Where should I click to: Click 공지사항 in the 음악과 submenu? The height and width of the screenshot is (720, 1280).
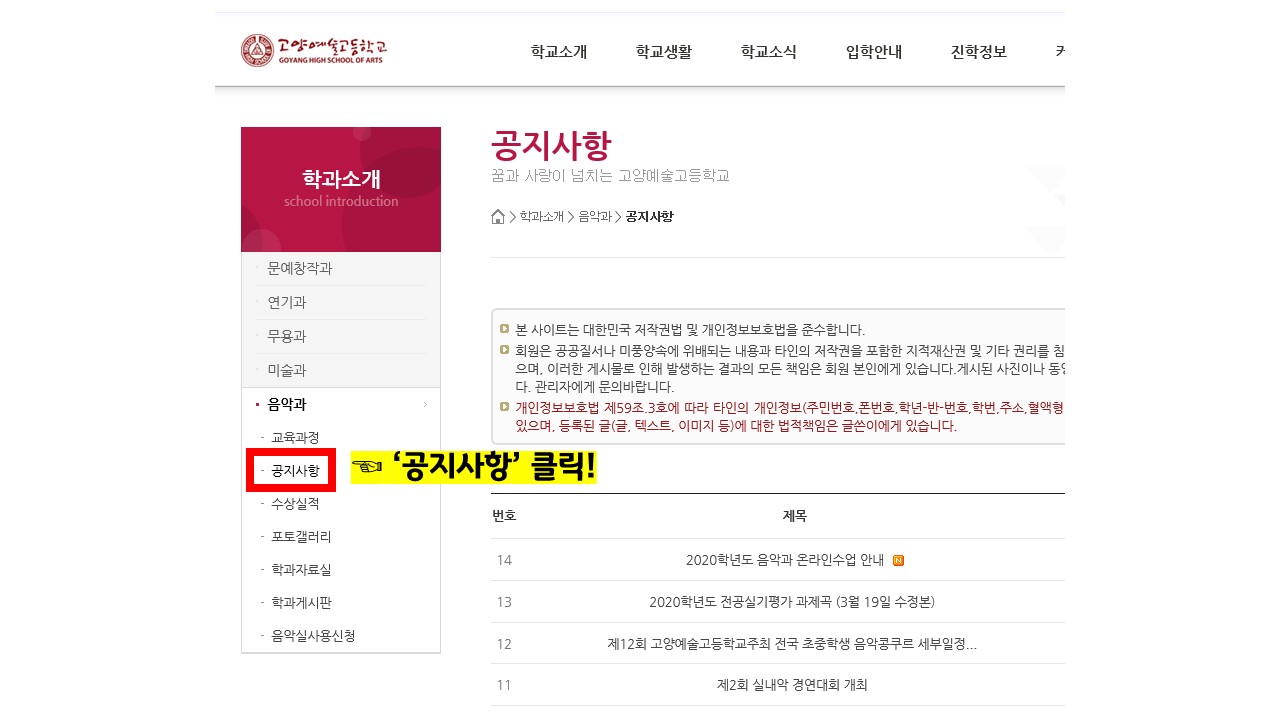tap(295, 471)
